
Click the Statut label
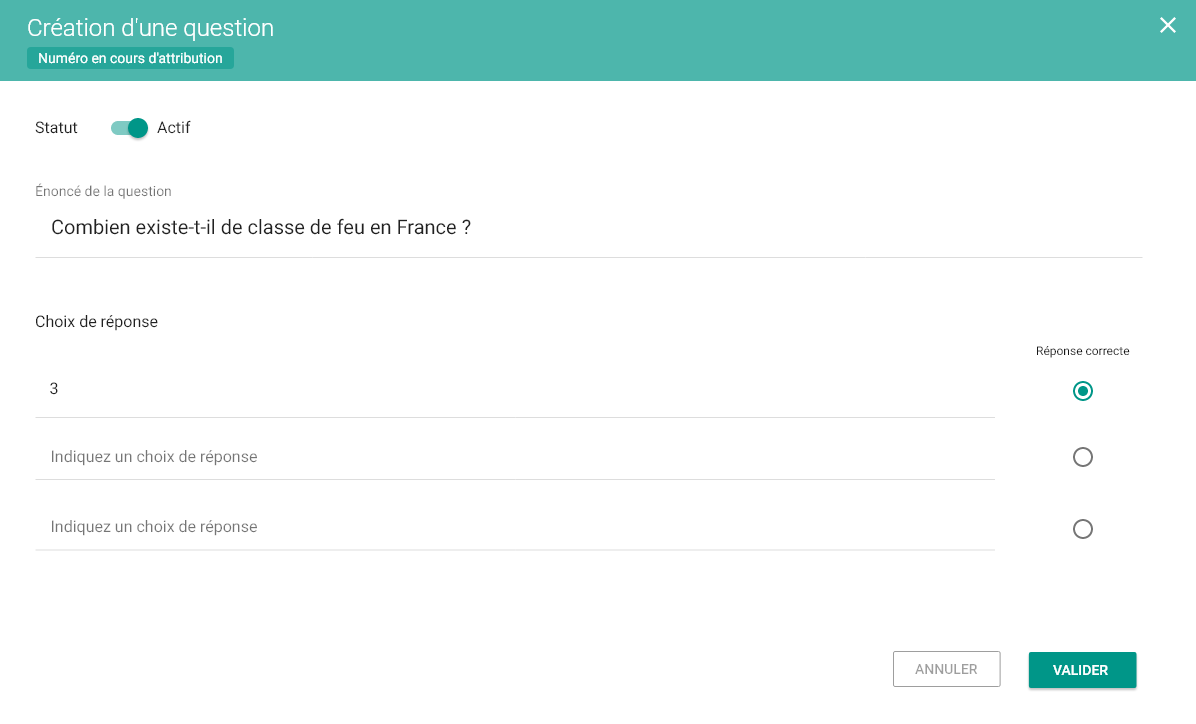tap(56, 127)
